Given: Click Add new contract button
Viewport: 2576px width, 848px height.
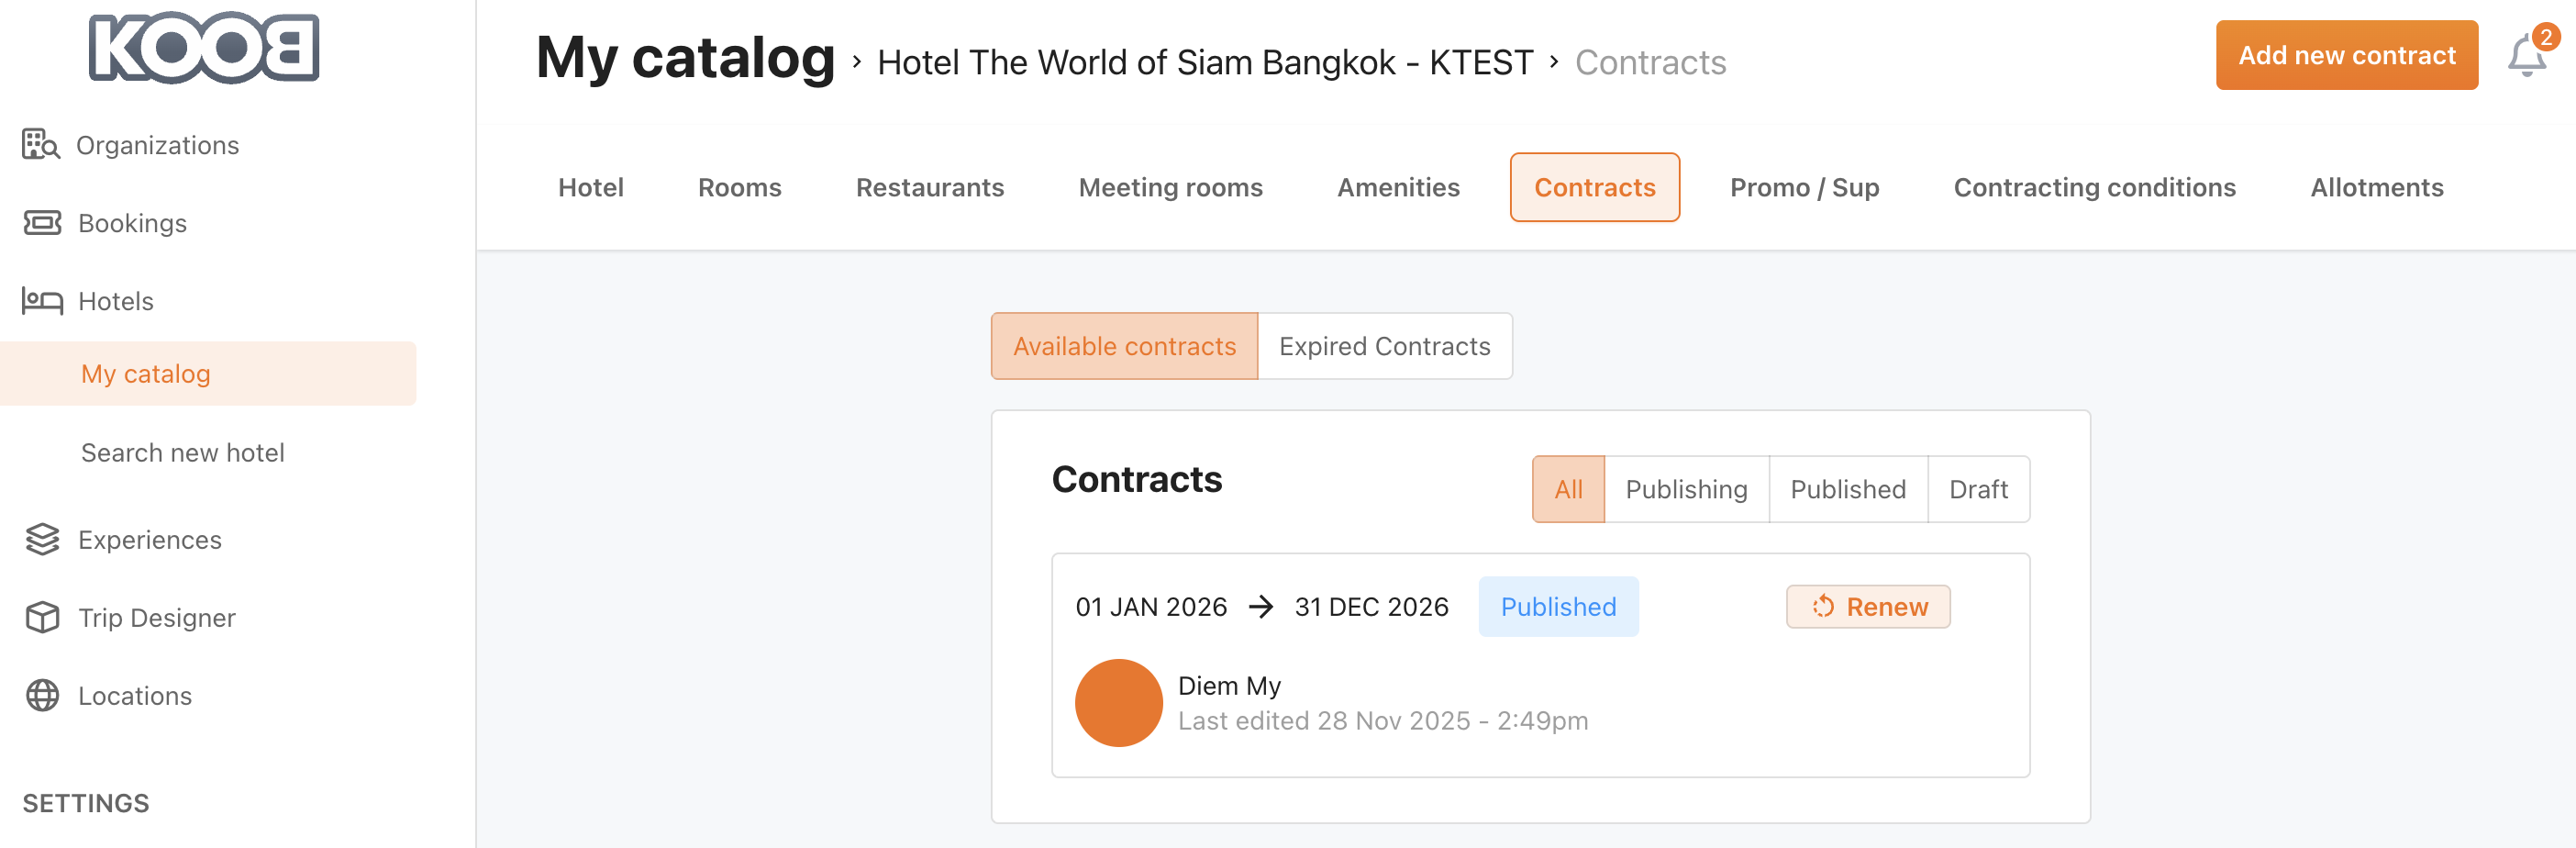Looking at the screenshot, I should point(2346,55).
